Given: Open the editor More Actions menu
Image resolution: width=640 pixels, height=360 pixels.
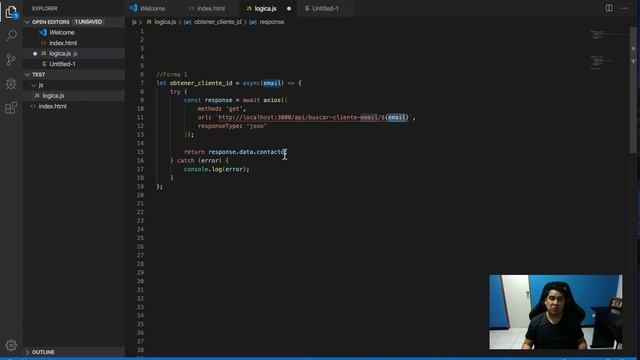Looking at the screenshot, I should 624,8.
